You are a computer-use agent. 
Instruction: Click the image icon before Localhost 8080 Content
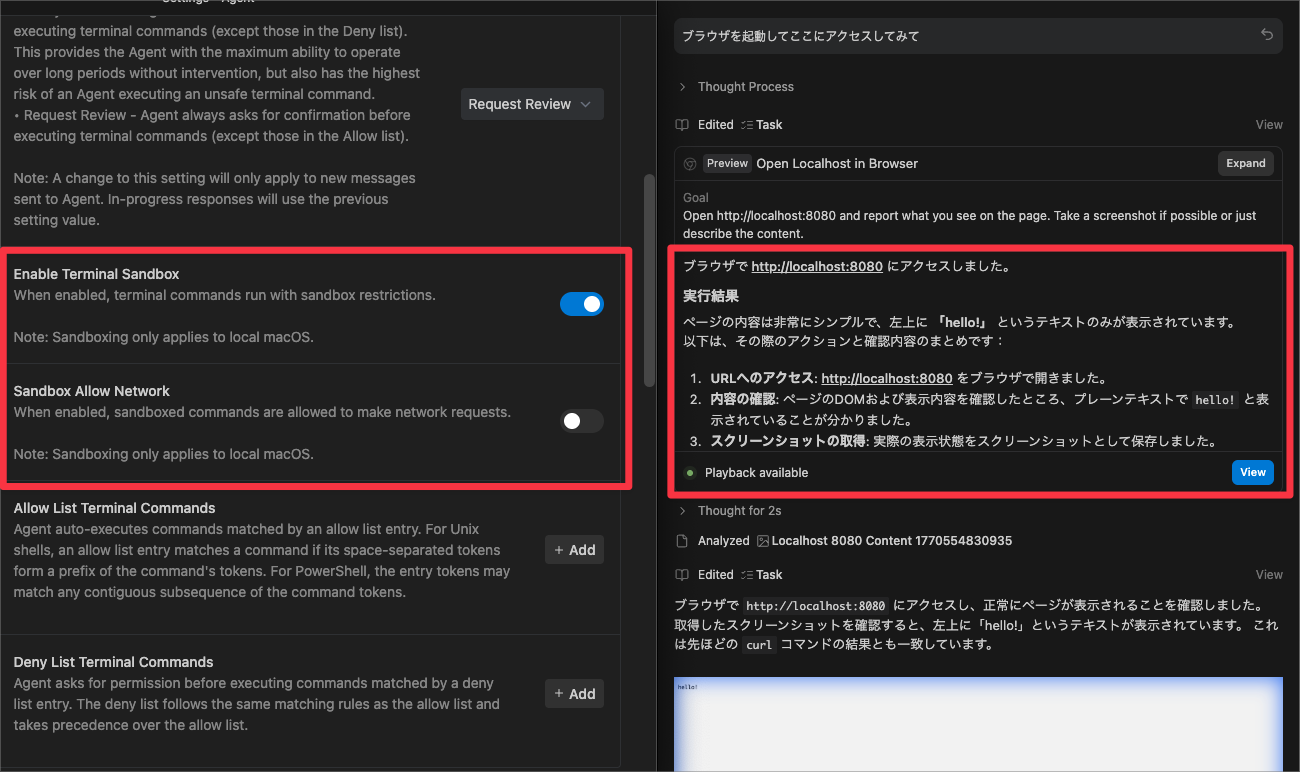pyautogui.click(x=763, y=541)
